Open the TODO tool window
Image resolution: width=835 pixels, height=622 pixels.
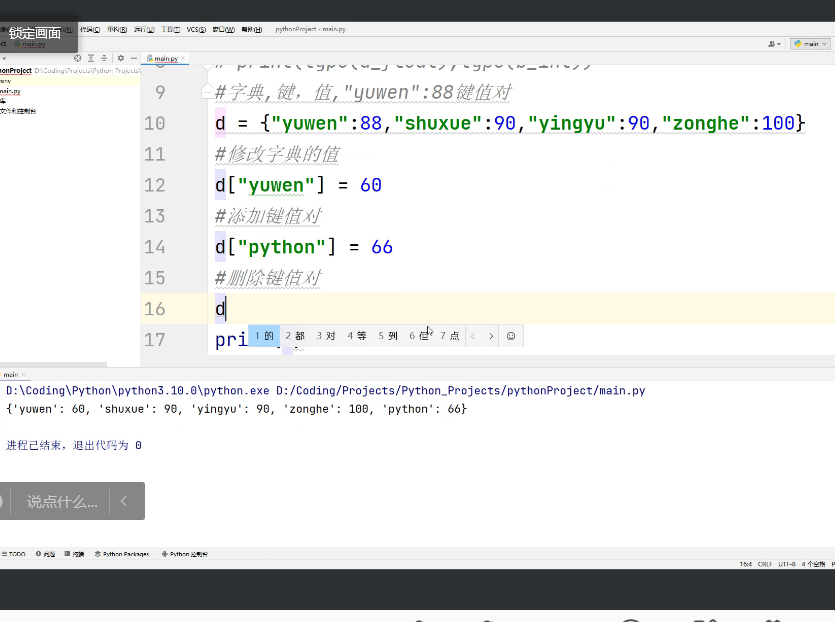coord(14,554)
